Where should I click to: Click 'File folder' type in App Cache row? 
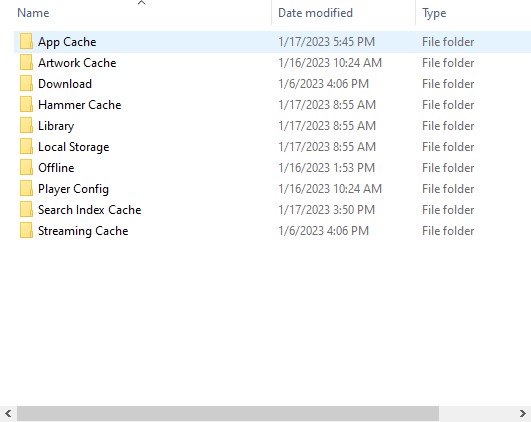pyautogui.click(x=448, y=42)
